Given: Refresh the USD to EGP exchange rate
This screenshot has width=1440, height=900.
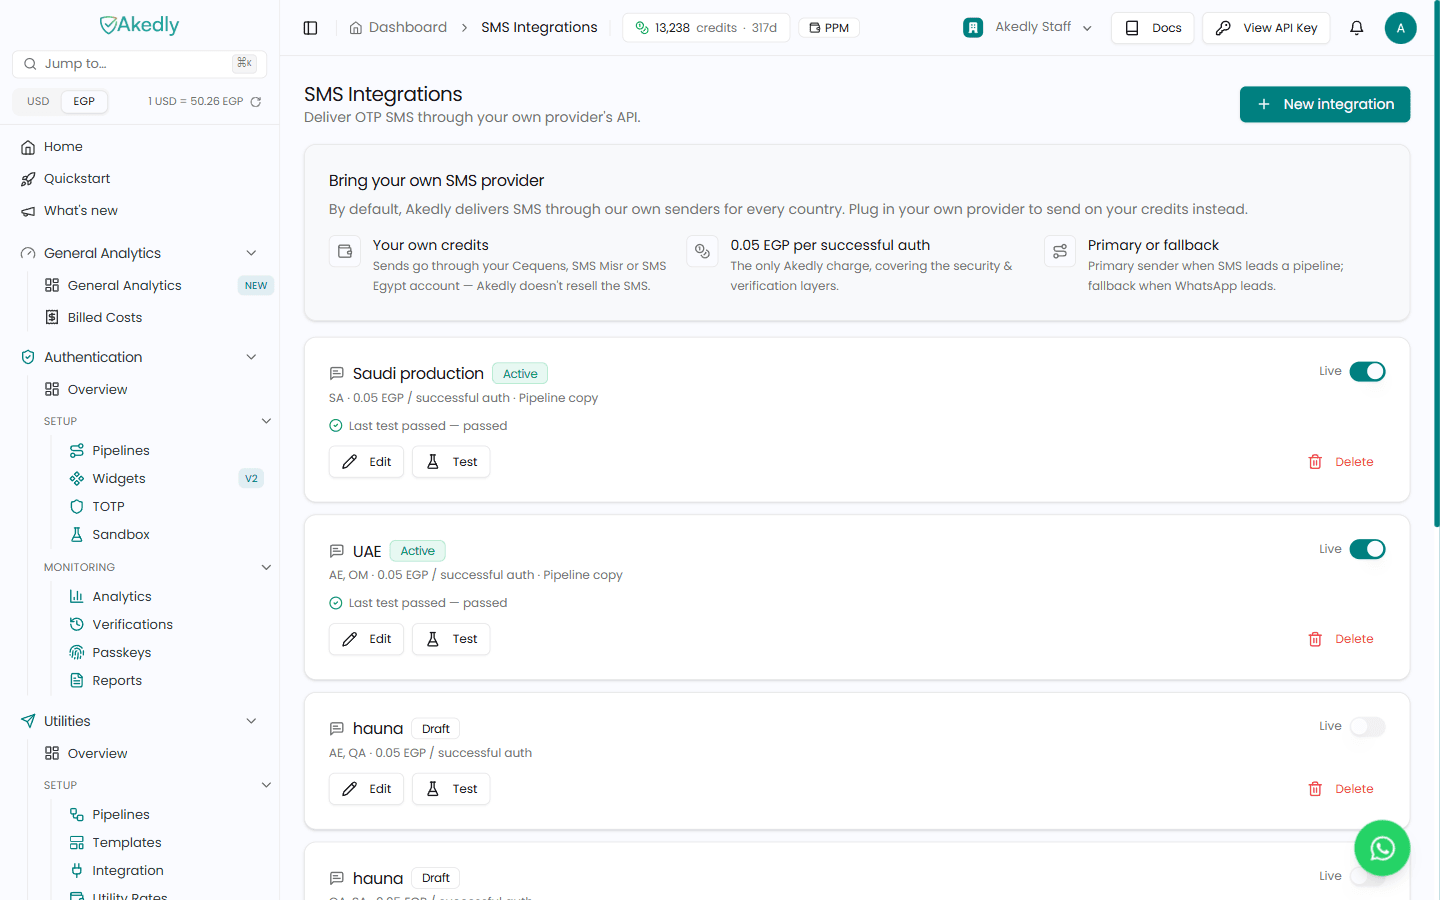Looking at the screenshot, I should pos(256,102).
